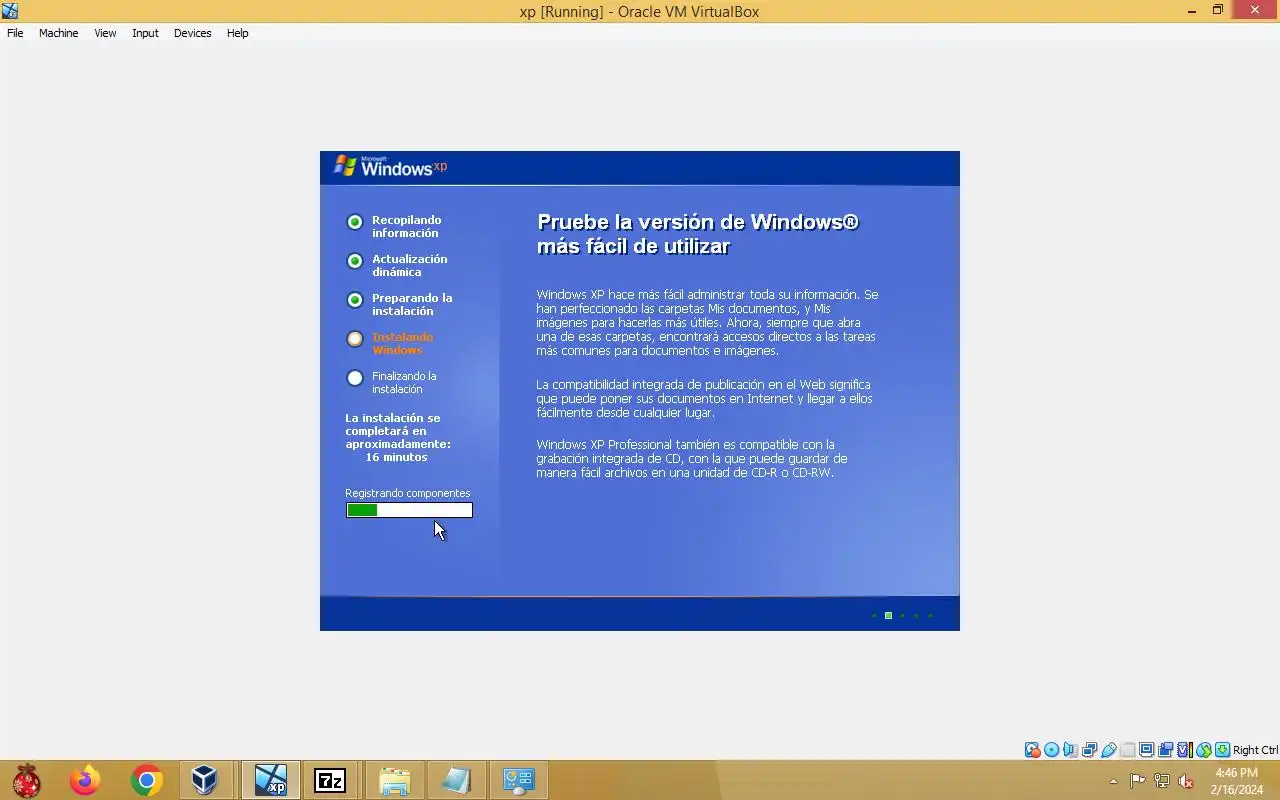Screen dimensions: 1280x800
Task: Open 7-Zip from the taskbar
Action: click(330, 780)
